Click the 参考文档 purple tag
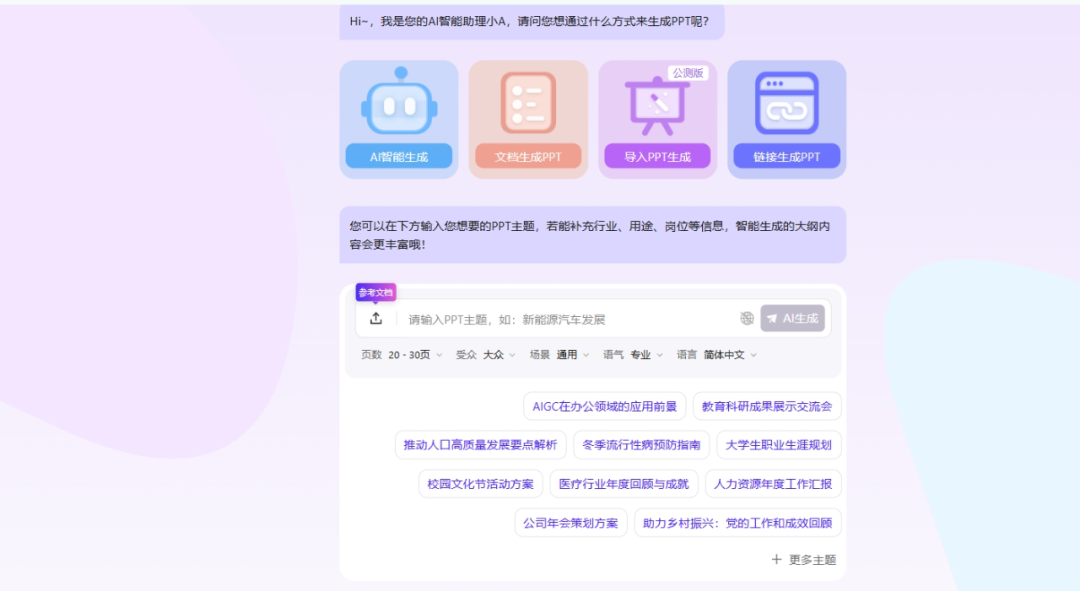 coord(375,293)
